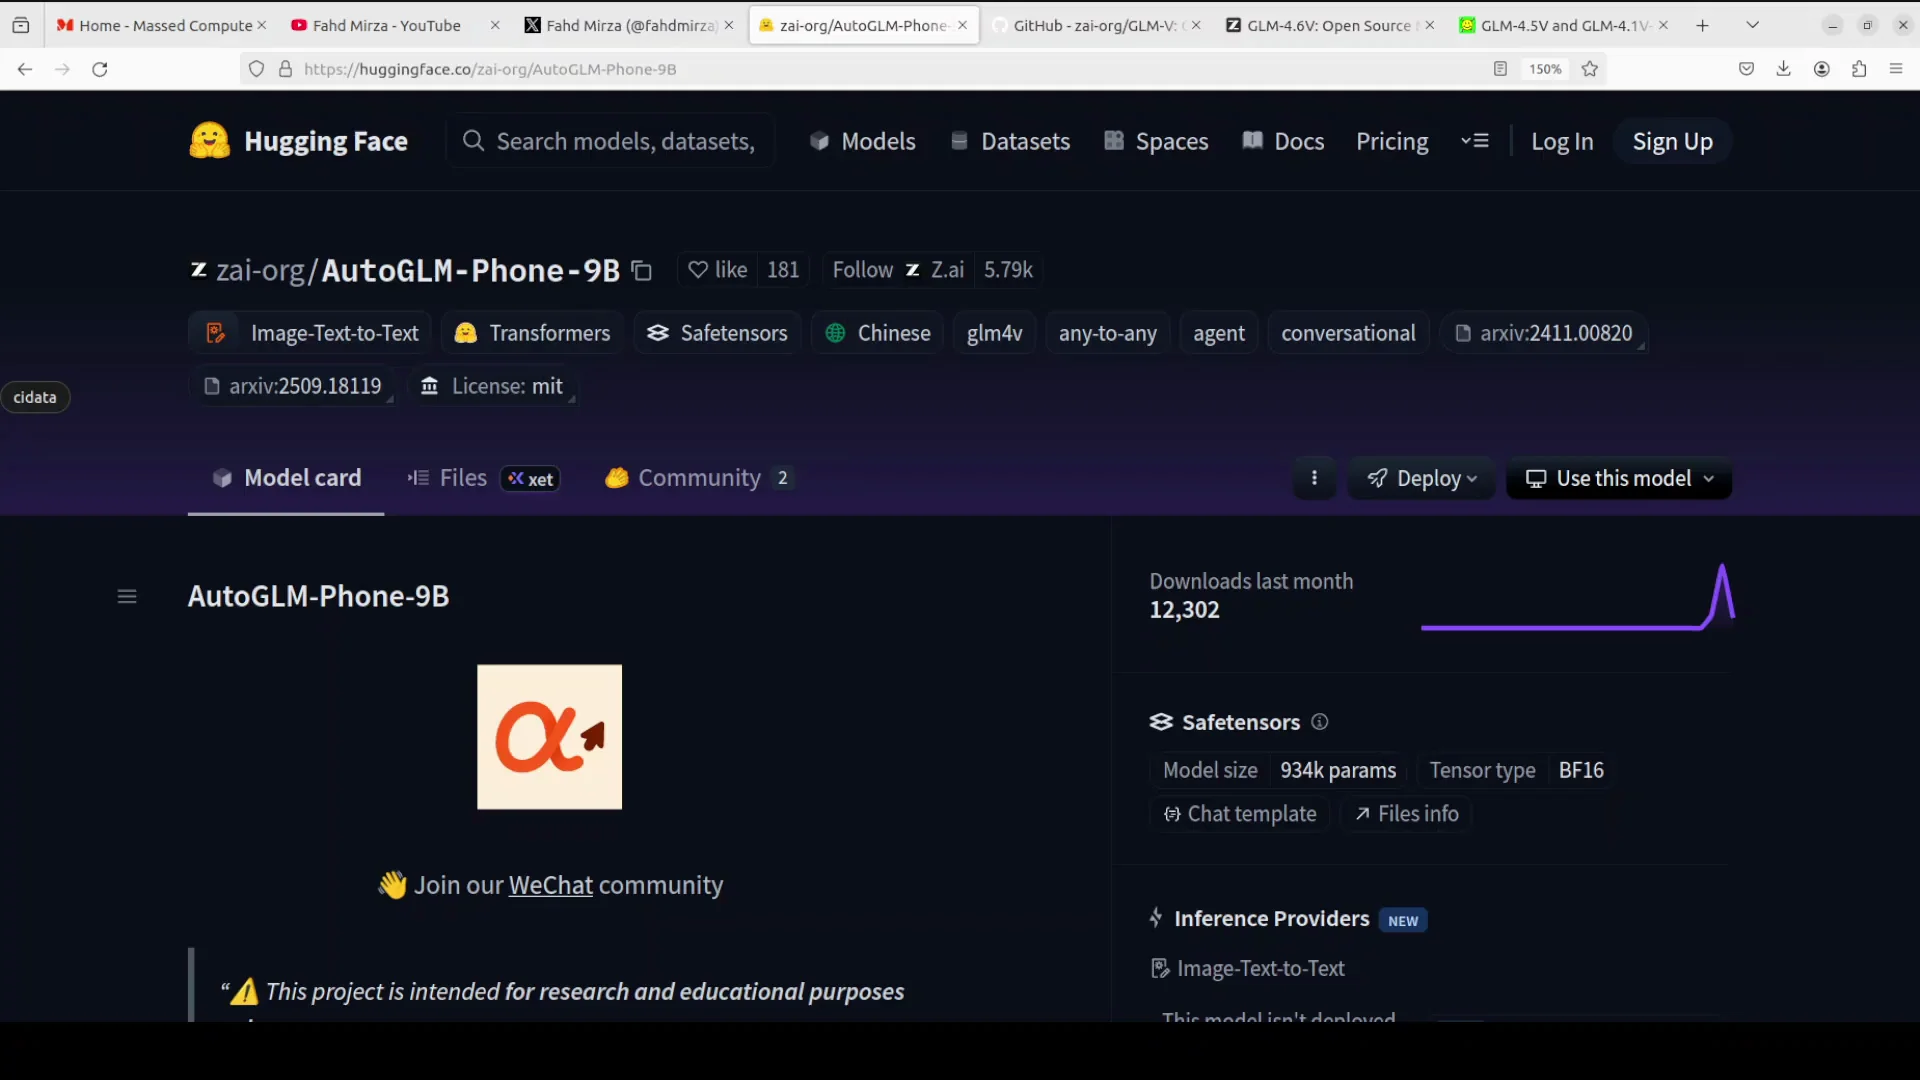Open the browser account icon
The image size is (1920, 1080).
[1821, 68]
